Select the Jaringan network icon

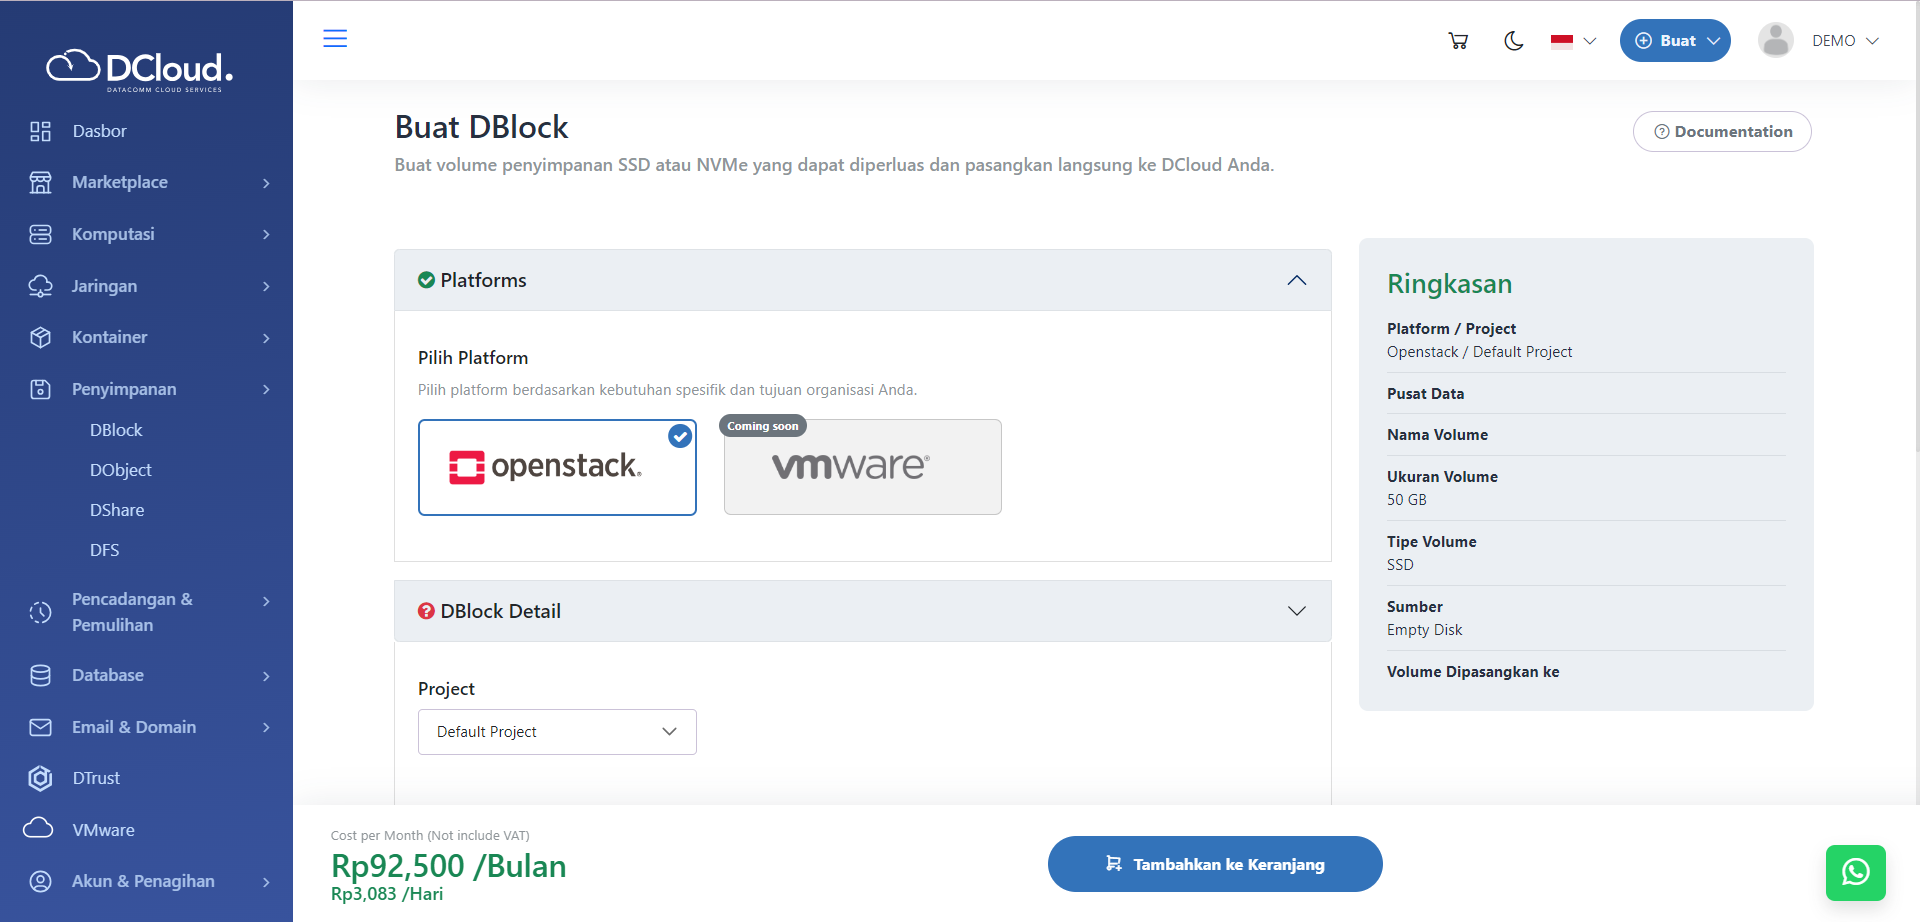click(x=40, y=286)
